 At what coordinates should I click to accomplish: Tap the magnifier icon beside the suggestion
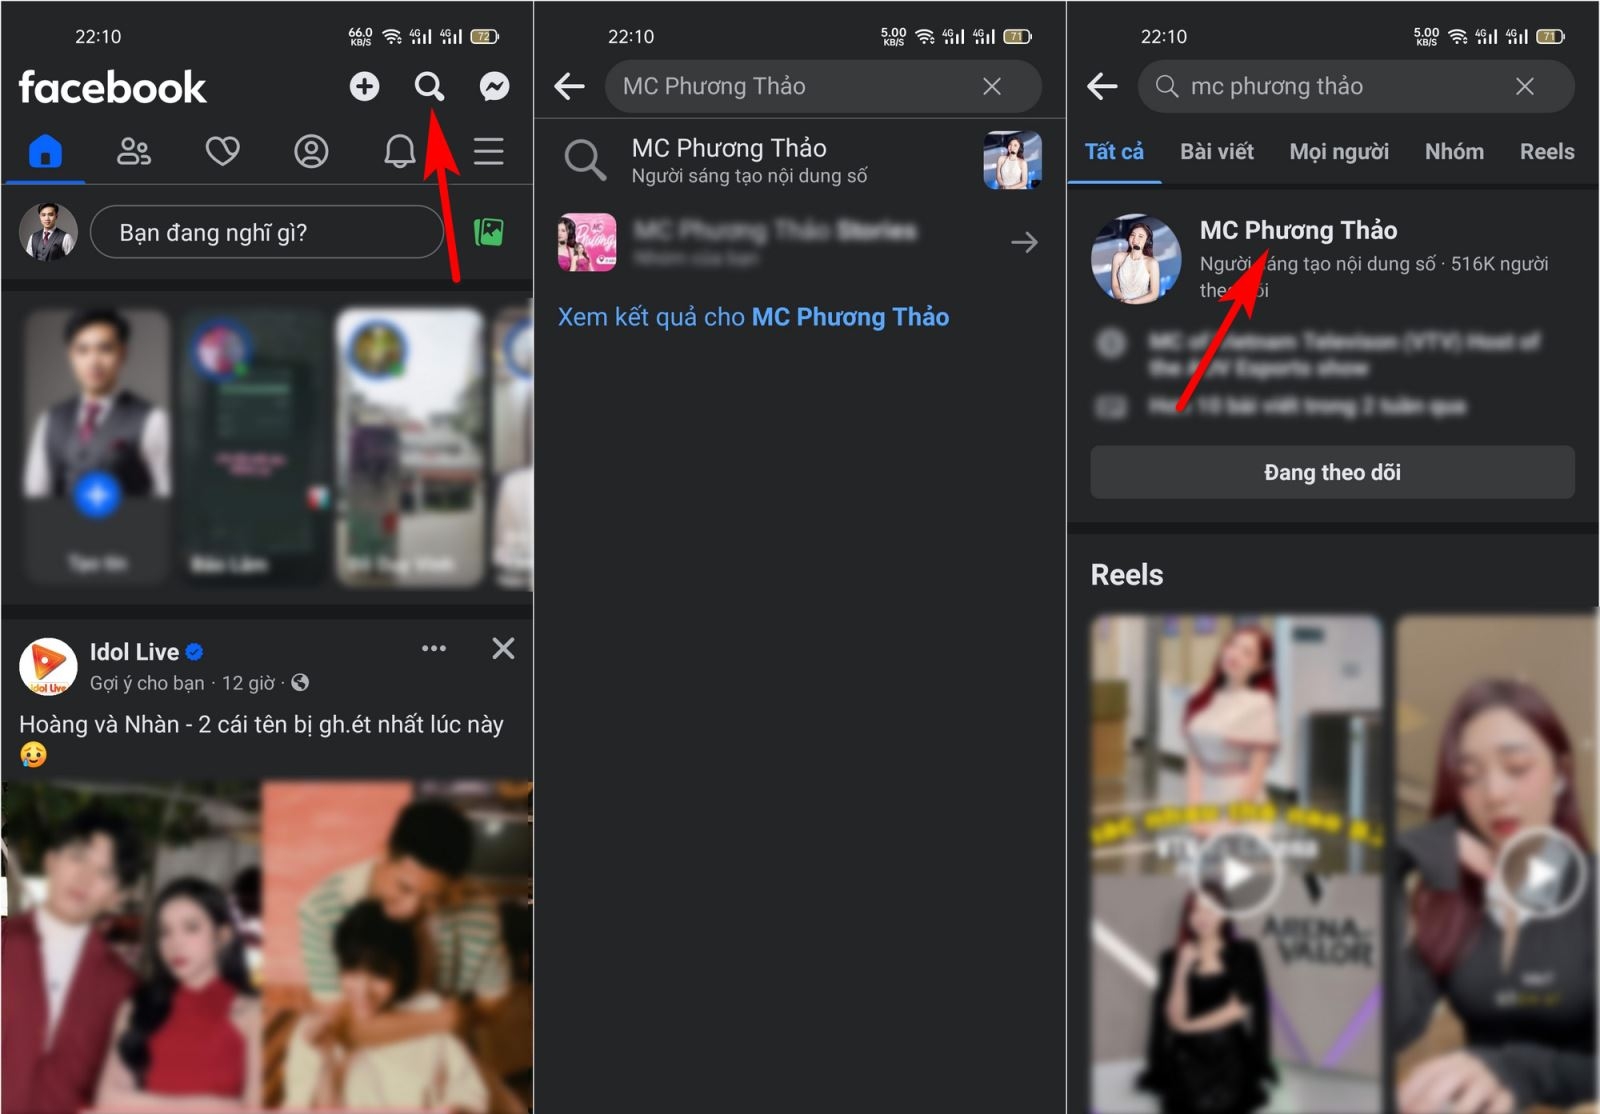[x=585, y=160]
